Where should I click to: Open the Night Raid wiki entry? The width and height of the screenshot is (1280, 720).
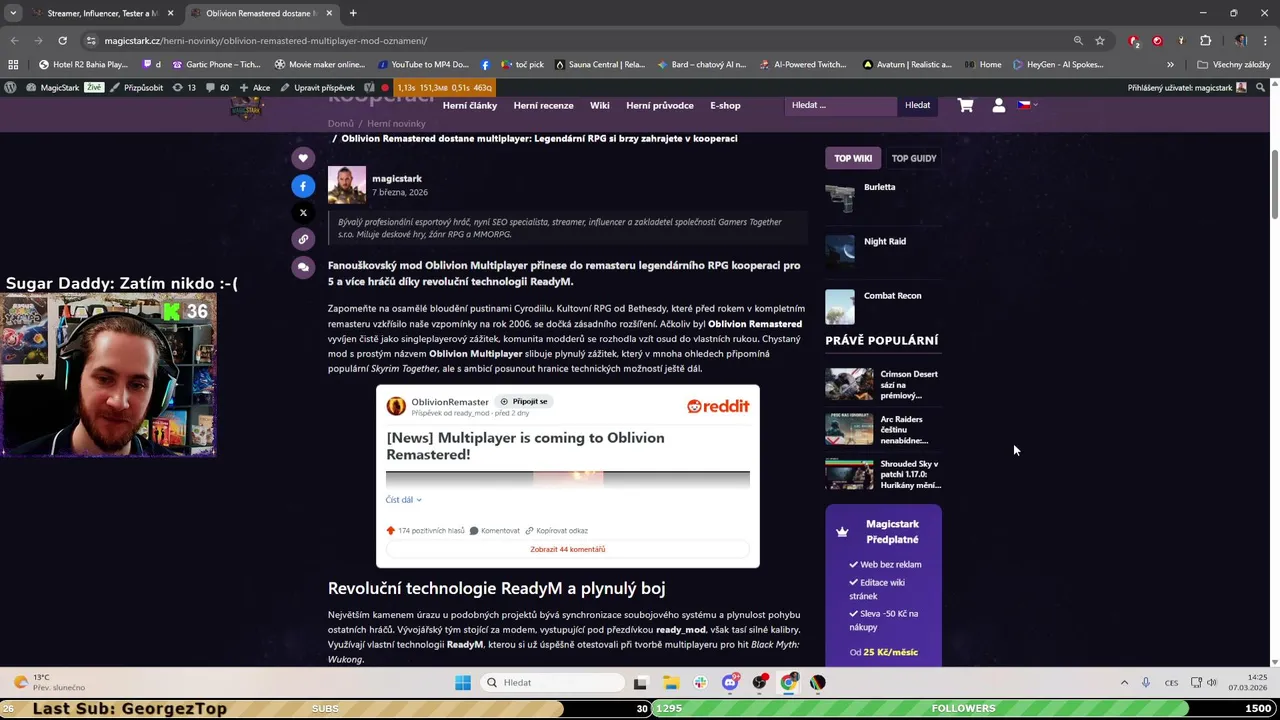pyautogui.click(x=885, y=241)
